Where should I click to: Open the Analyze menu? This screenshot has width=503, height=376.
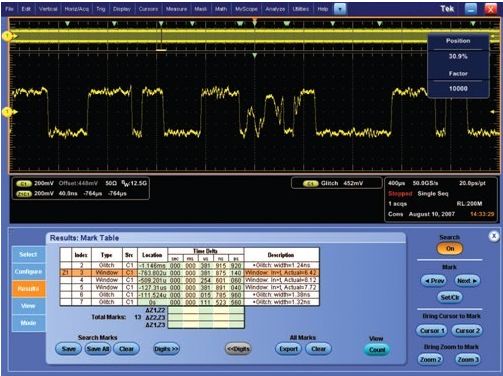point(275,9)
